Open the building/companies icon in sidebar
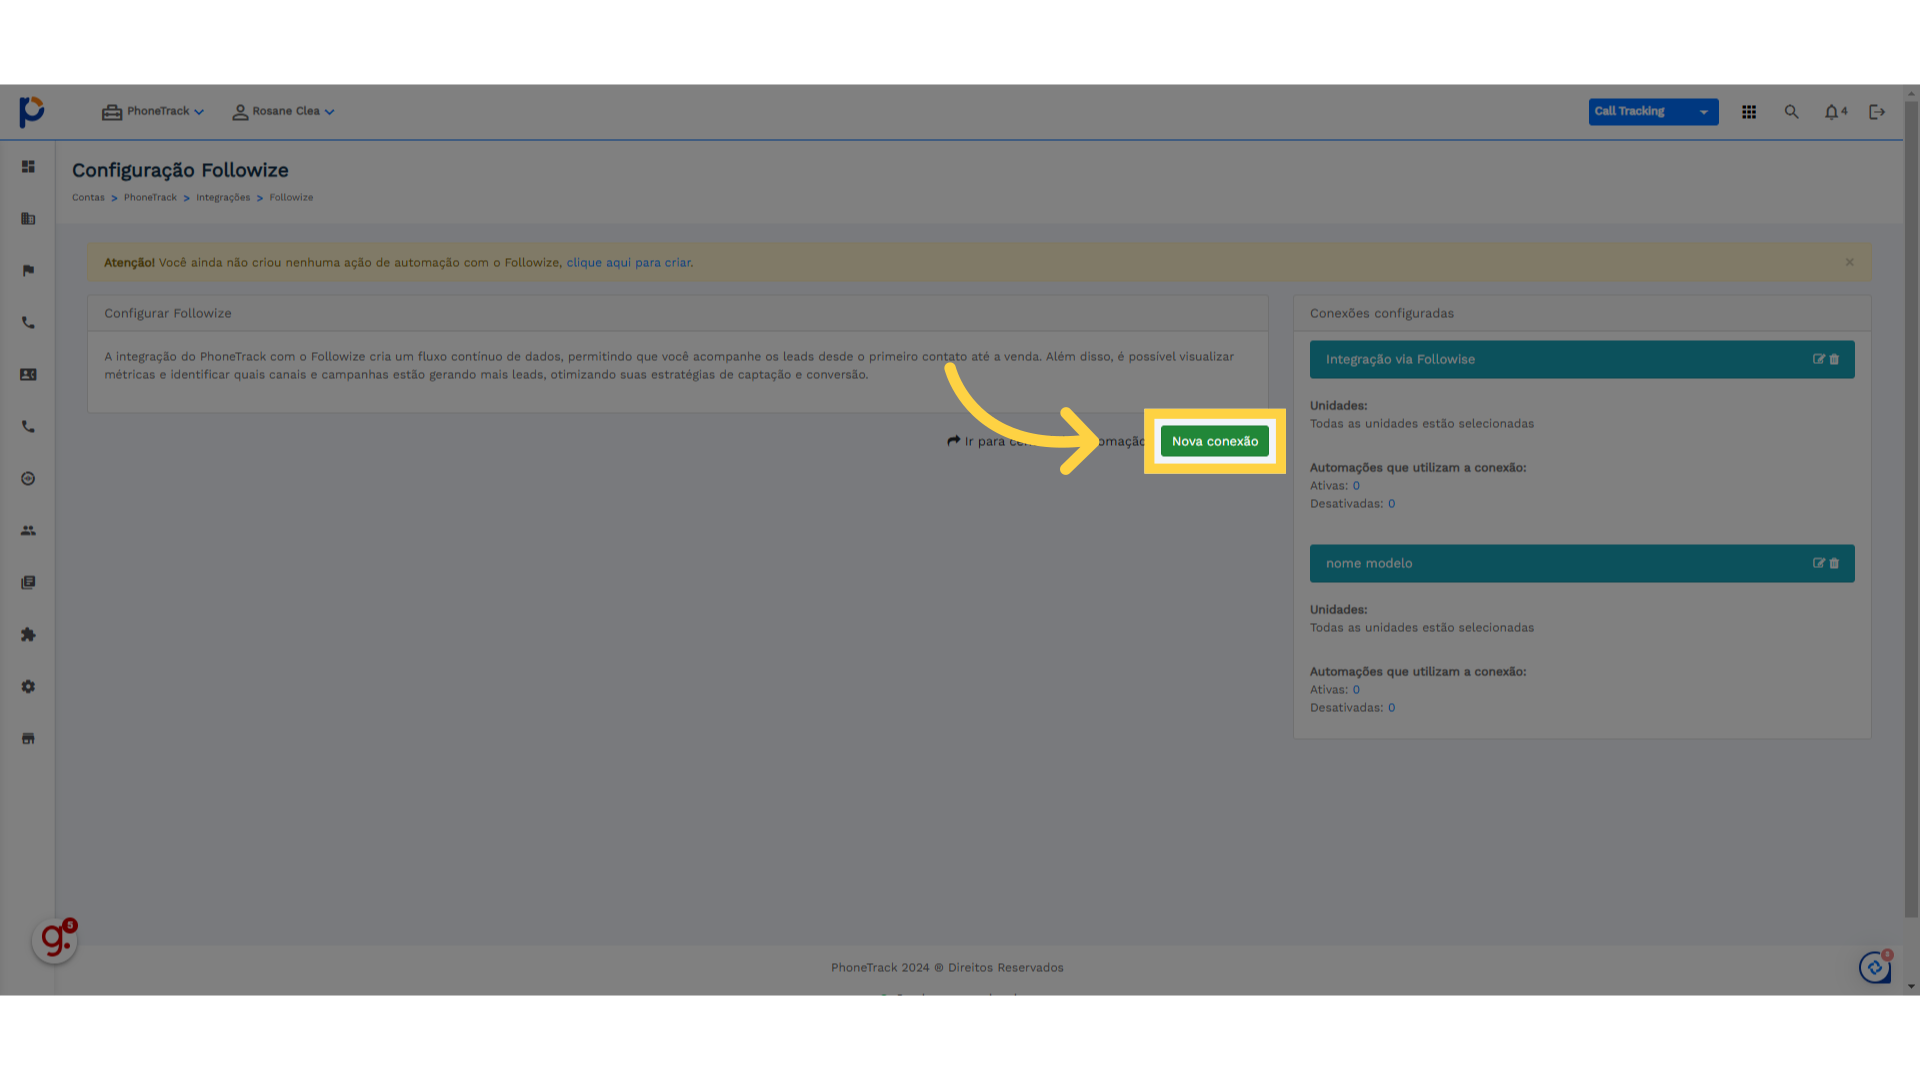Screen dimensions: 1920x1080 tap(28, 218)
